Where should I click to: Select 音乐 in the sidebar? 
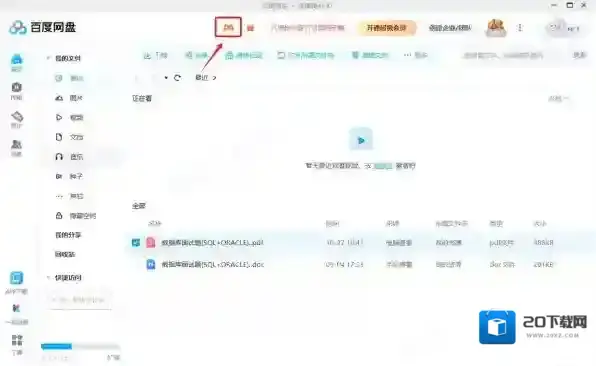click(76, 157)
